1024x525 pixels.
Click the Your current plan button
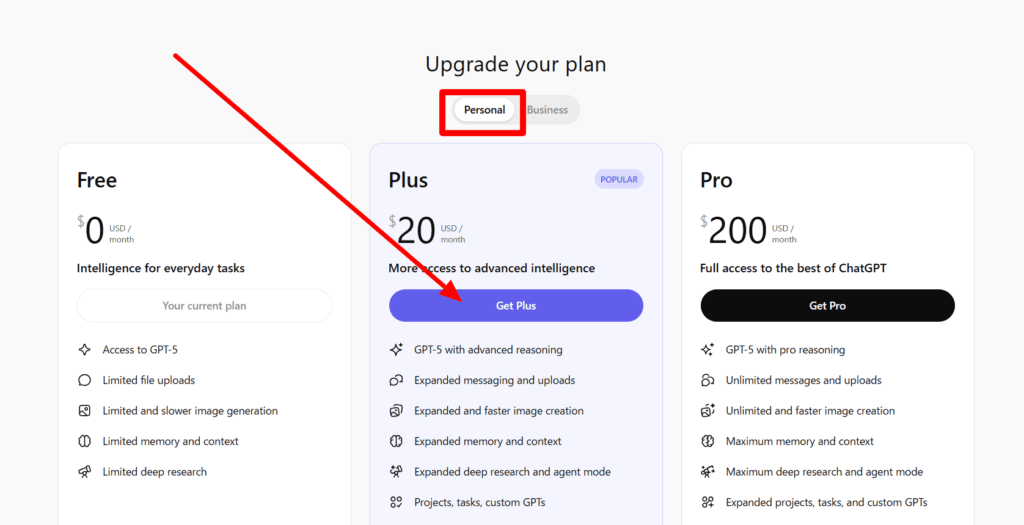(204, 306)
